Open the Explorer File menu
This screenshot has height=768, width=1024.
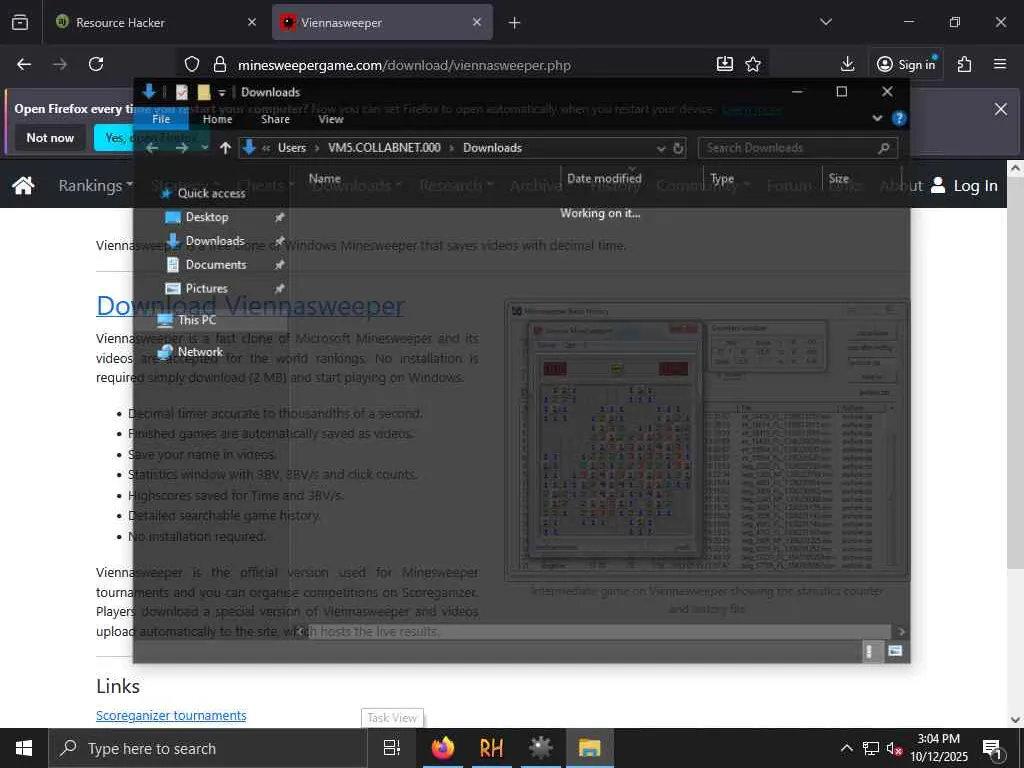161,119
